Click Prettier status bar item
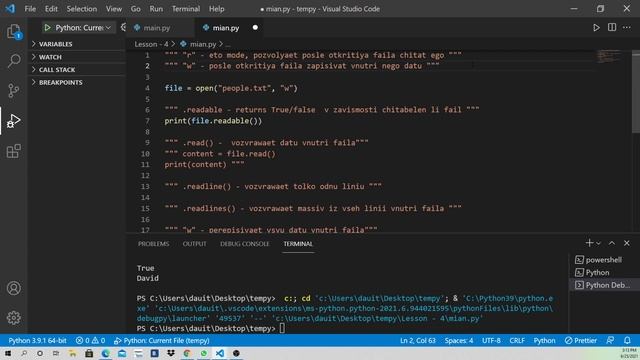This screenshot has height=360, width=640. tap(580, 340)
